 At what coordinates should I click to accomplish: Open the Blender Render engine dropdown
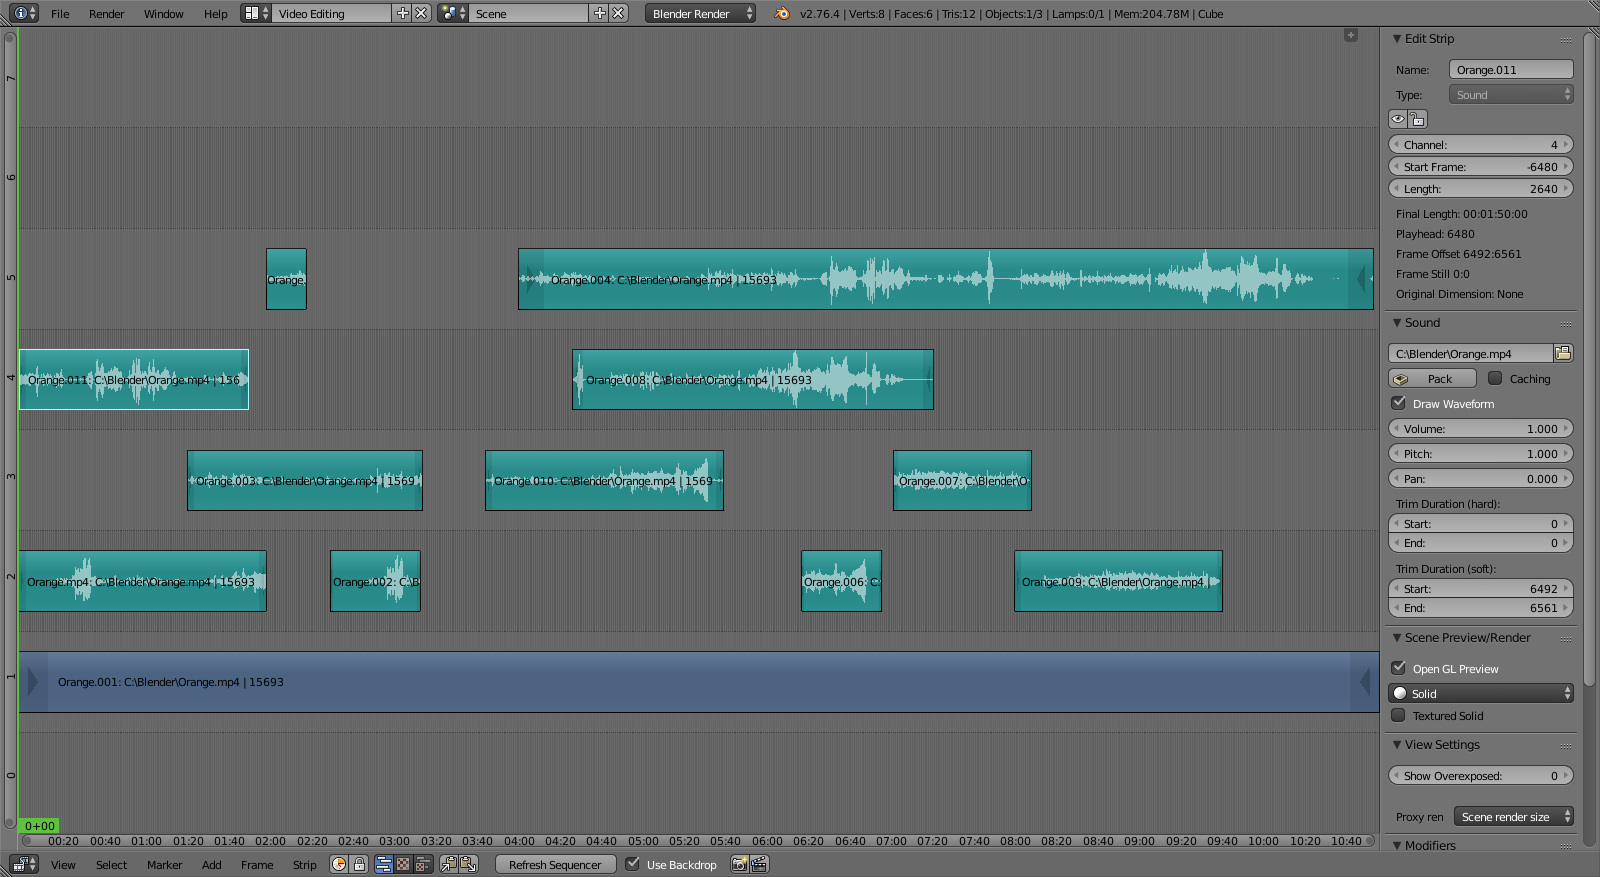pos(700,13)
